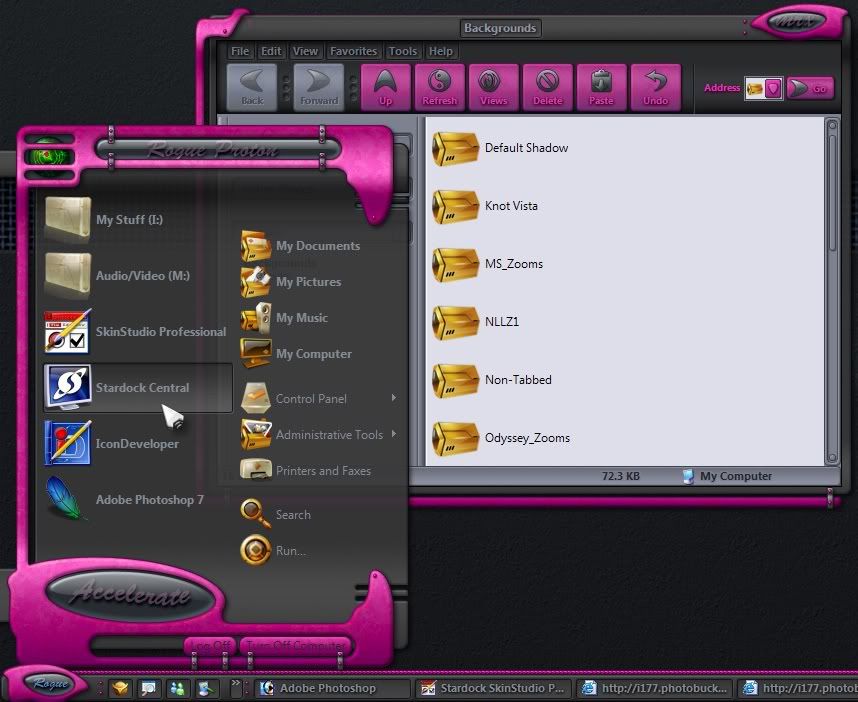Click the Accelerate all-programs button

(130, 595)
